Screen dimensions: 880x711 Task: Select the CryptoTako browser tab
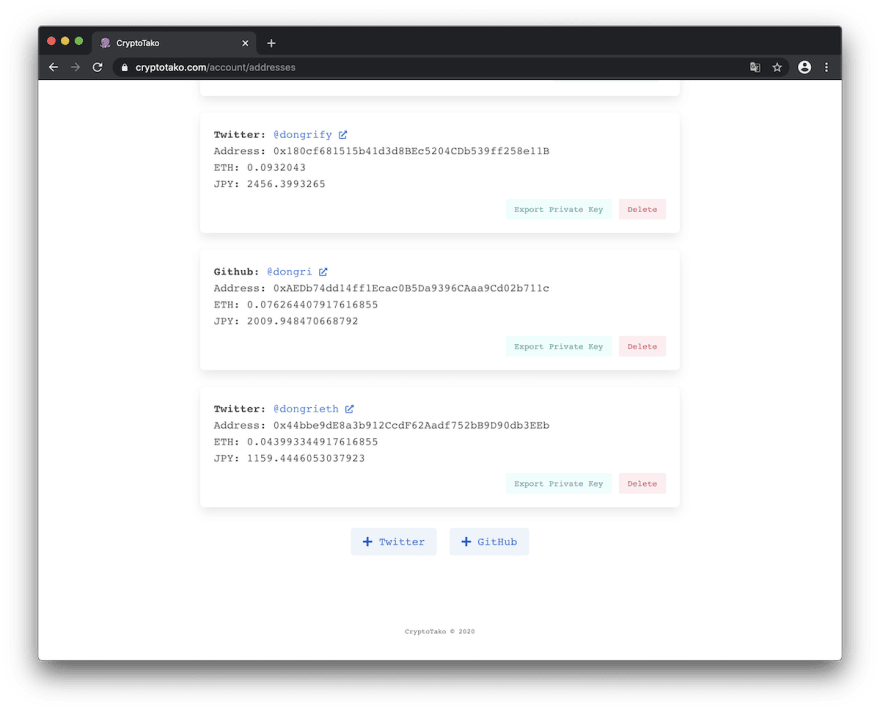click(x=175, y=43)
